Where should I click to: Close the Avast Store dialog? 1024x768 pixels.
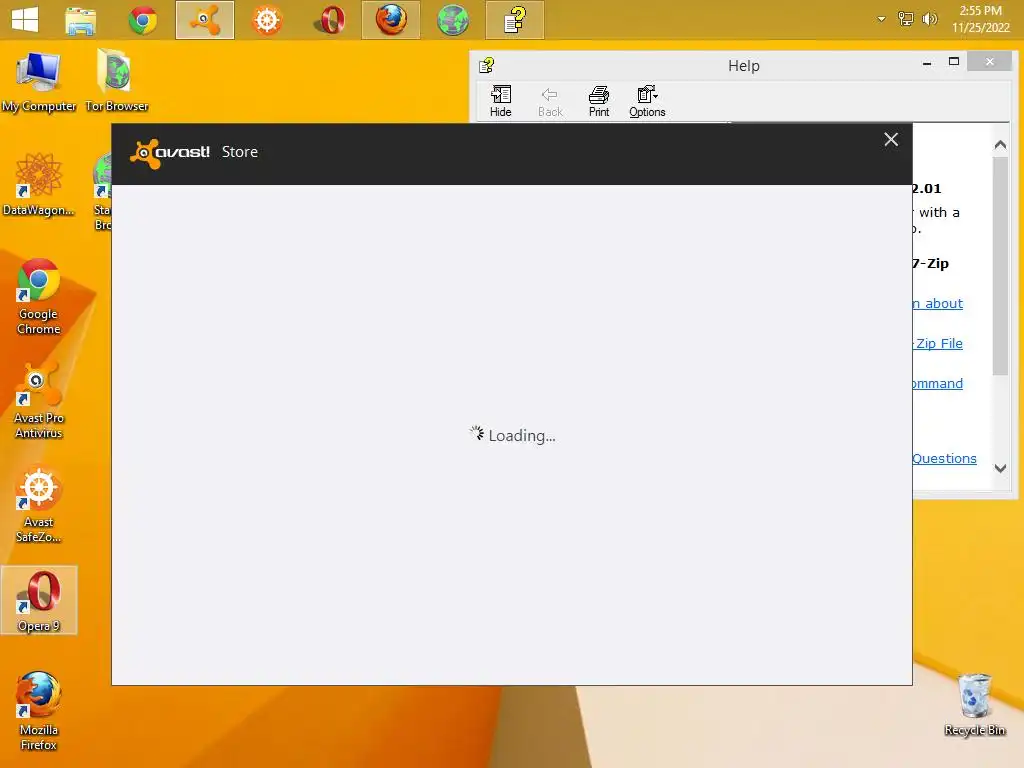[x=891, y=139]
